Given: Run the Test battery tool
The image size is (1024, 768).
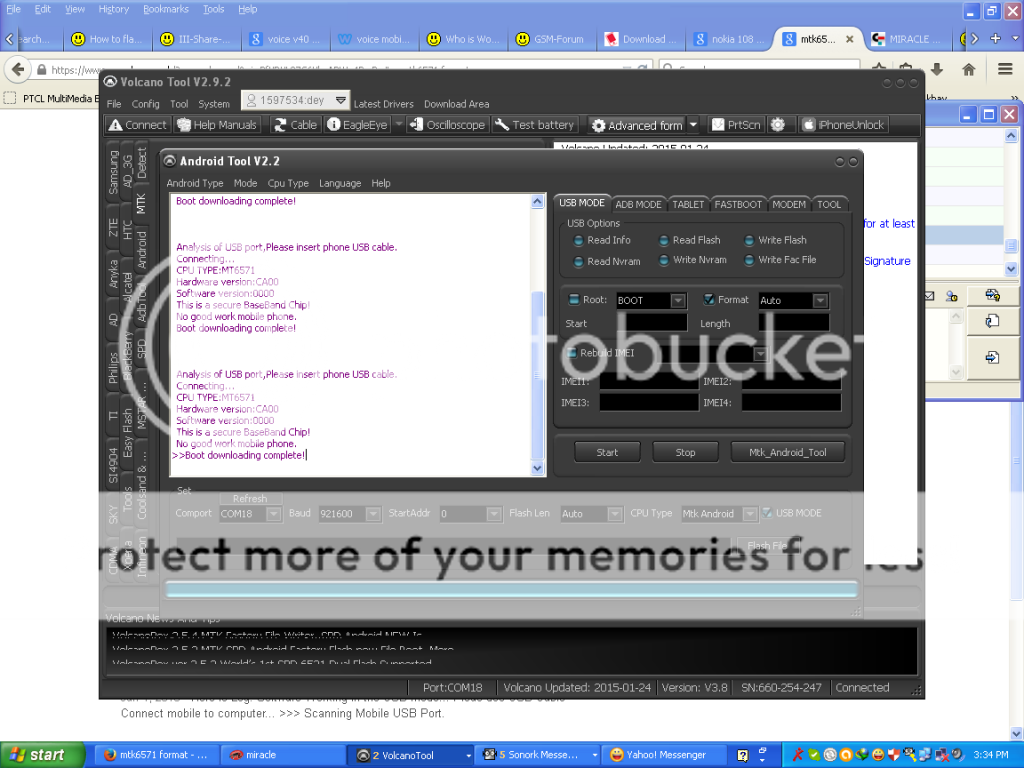Looking at the screenshot, I should (x=534, y=125).
